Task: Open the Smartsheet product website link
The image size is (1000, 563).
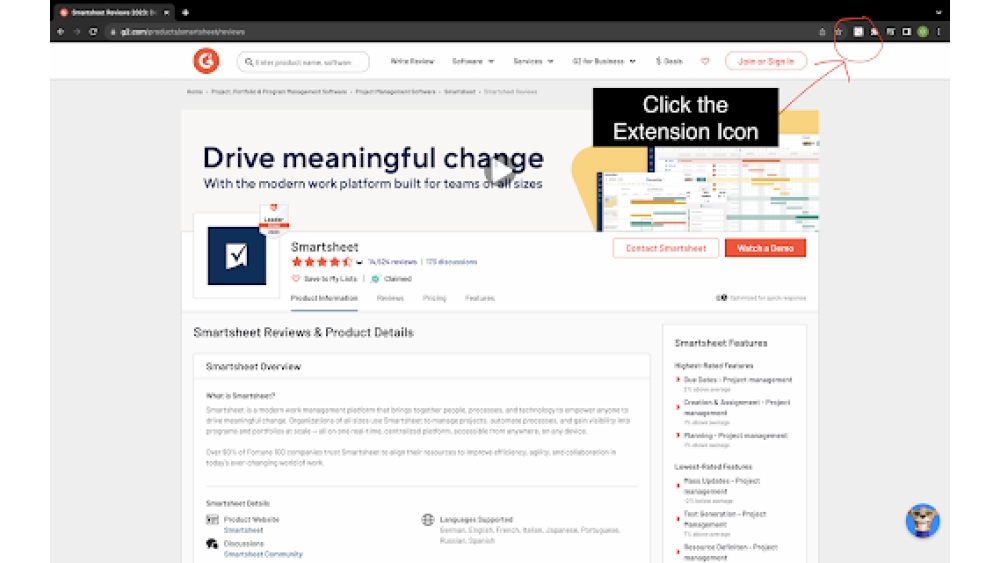Action: pyautogui.click(x=243, y=530)
